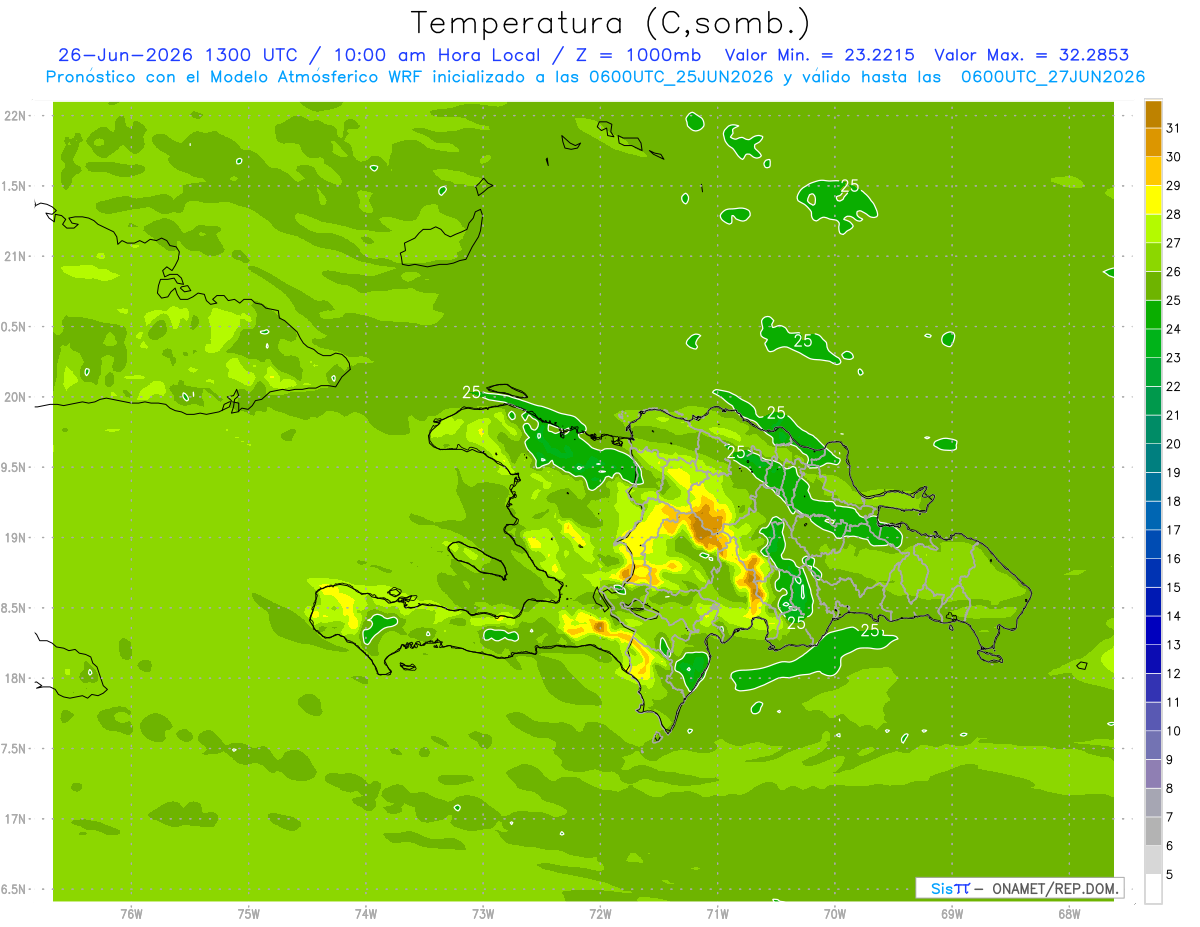Pick the yellow swatch between 28 and 29

pos(1153,200)
